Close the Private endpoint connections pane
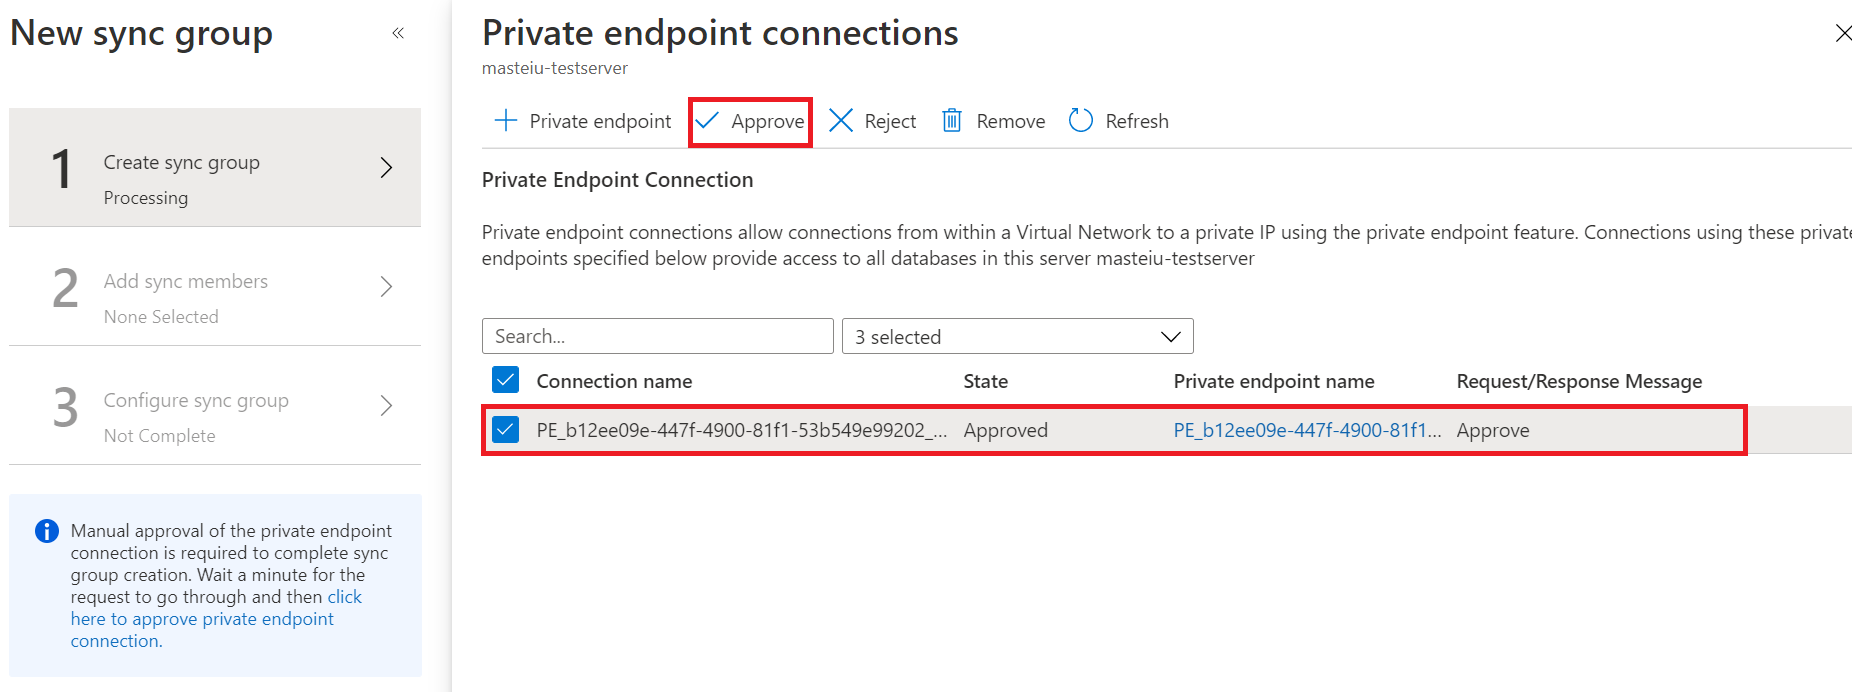The width and height of the screenshot is (1852, 692). [x=1842, y=33]
